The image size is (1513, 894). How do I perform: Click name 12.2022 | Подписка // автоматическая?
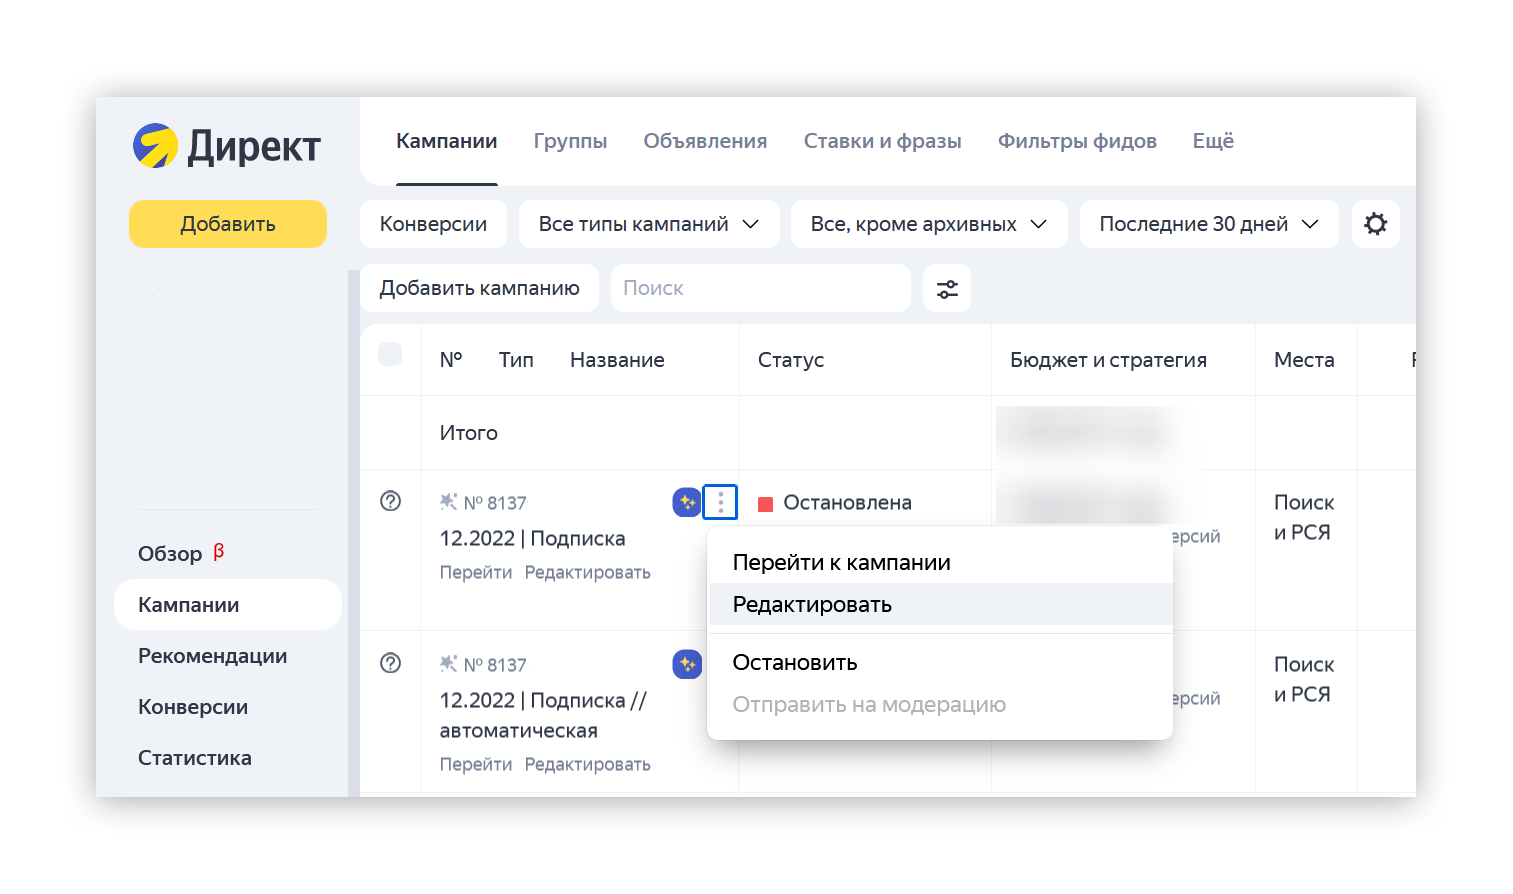coord(543,715)
